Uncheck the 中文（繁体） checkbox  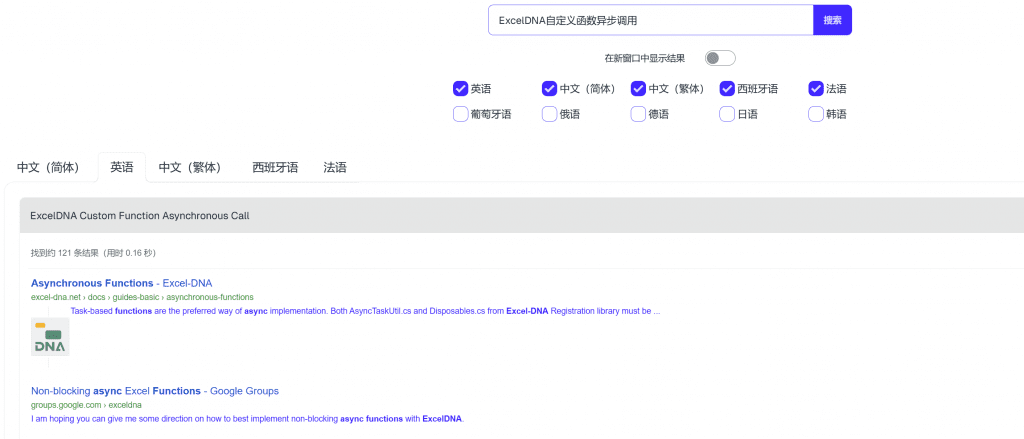639,89
